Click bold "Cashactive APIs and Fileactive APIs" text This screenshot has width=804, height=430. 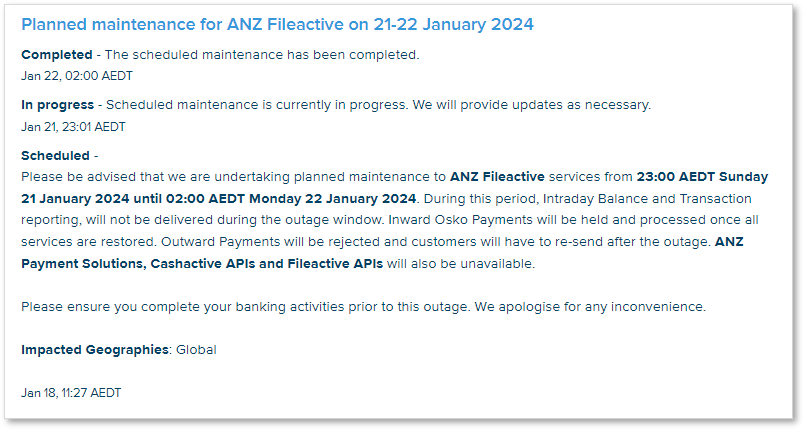(x=262, y=264)
